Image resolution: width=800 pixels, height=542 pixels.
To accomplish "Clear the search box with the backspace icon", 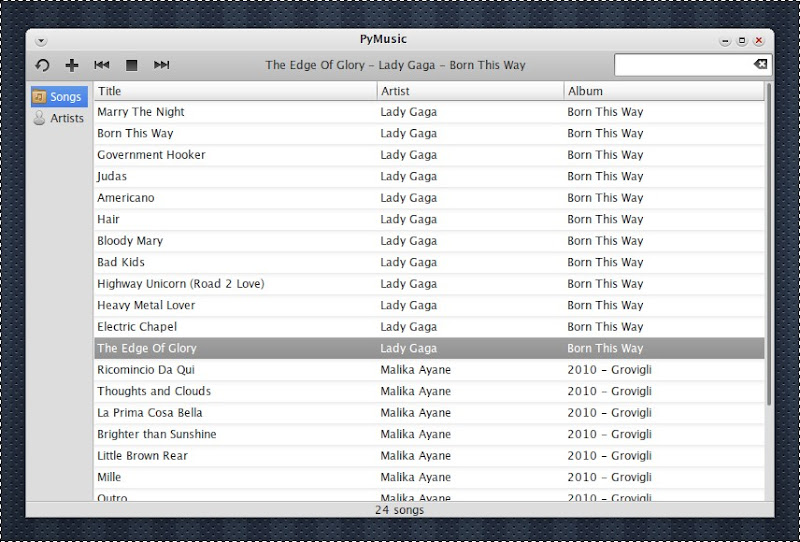I will pyautogui.click(x=760, y=65).
